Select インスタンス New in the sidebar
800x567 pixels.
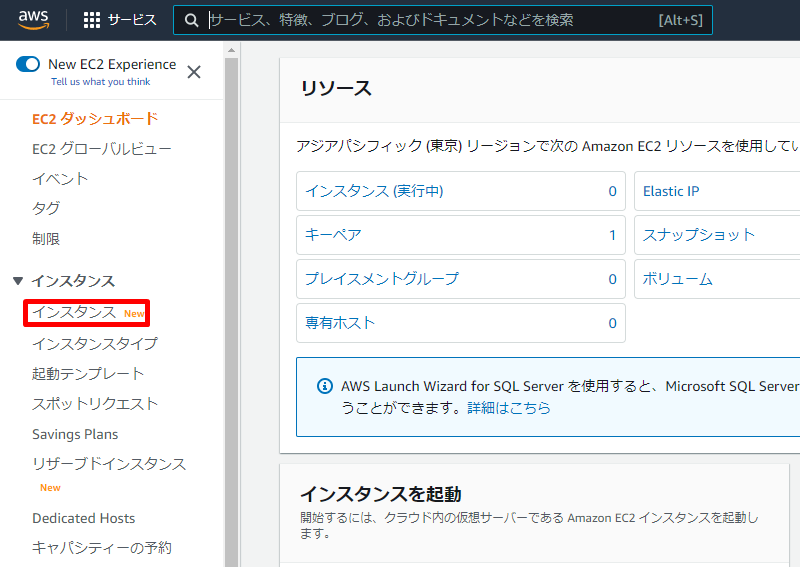click(87, 313)
